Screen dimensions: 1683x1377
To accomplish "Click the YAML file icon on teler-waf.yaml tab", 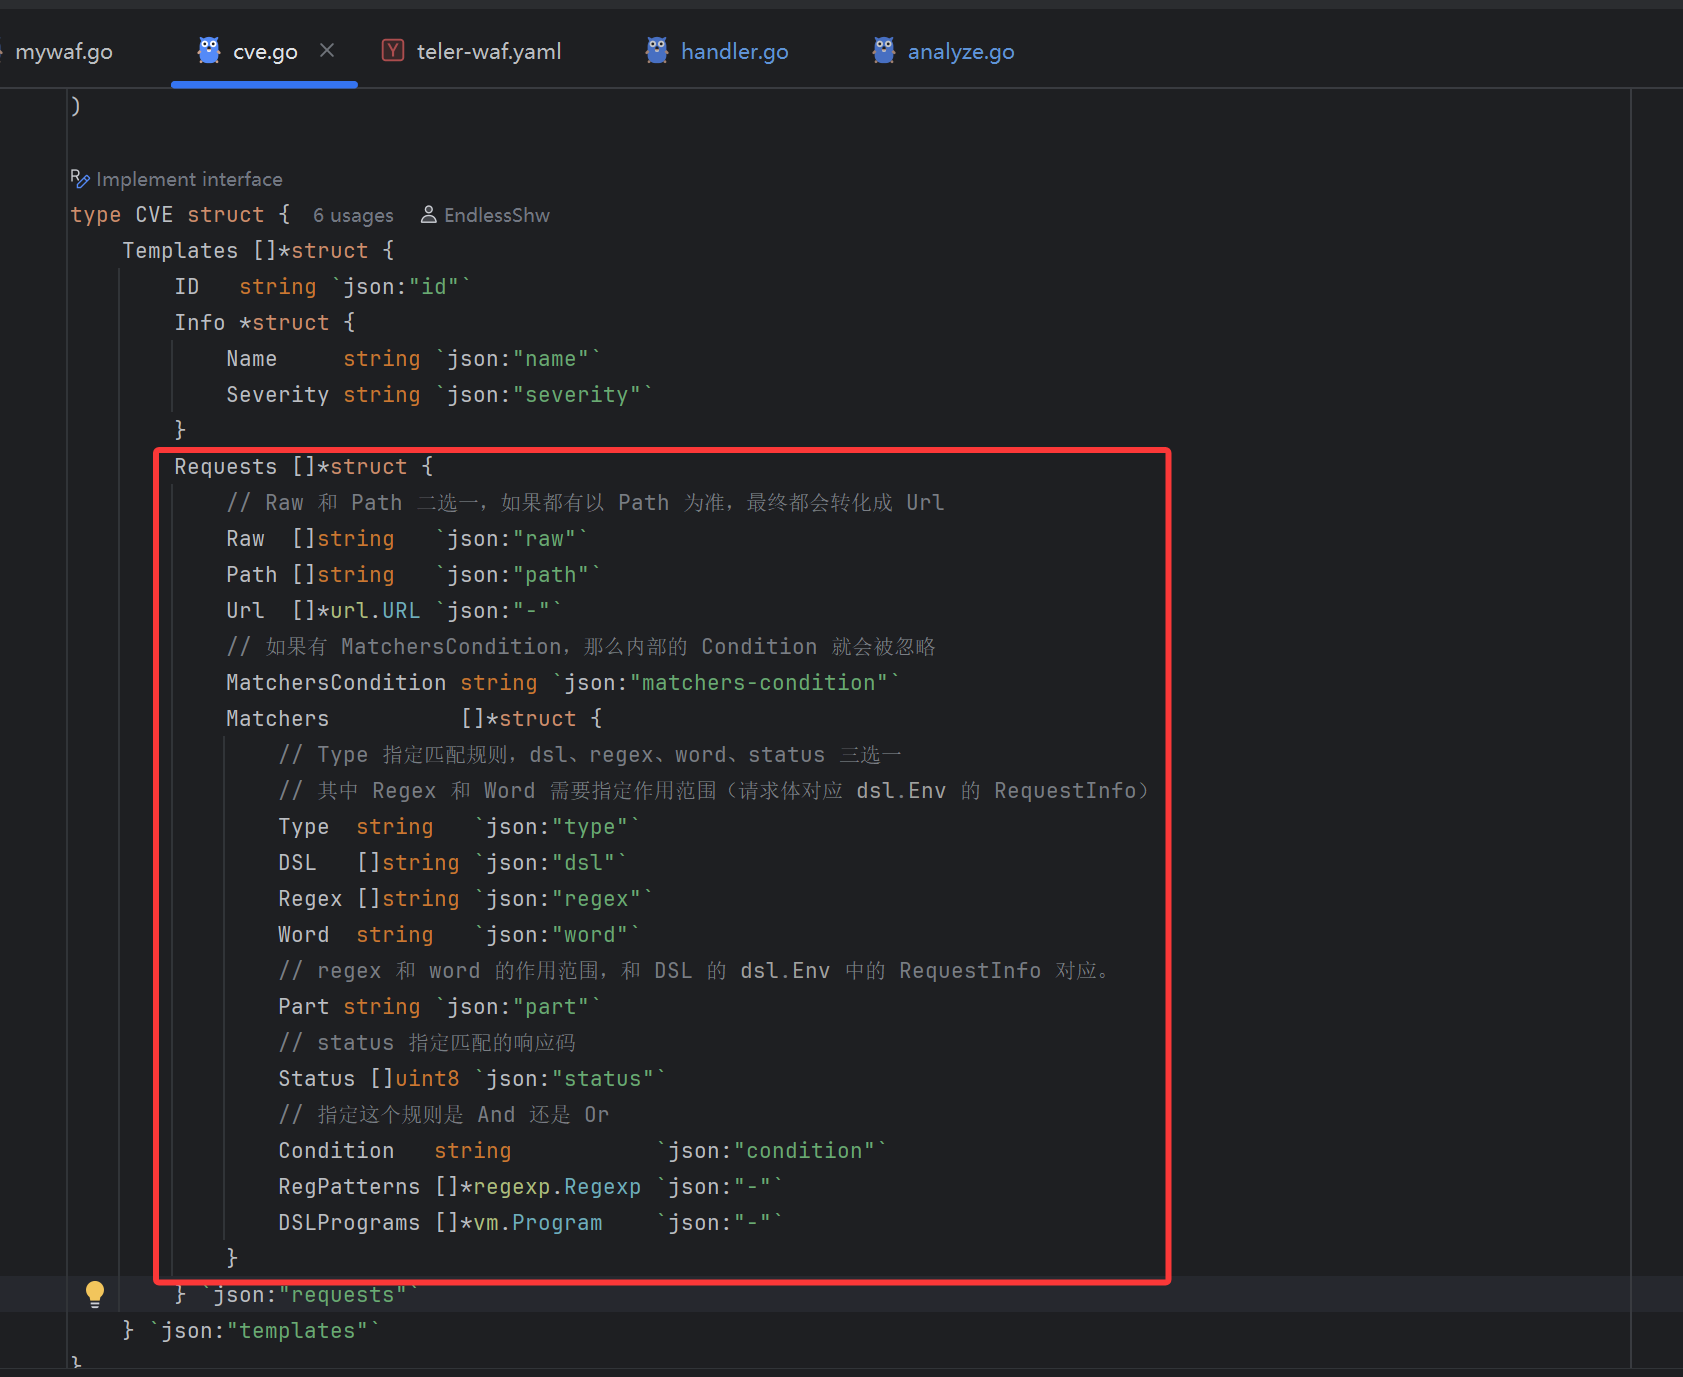I will (393, 51).
